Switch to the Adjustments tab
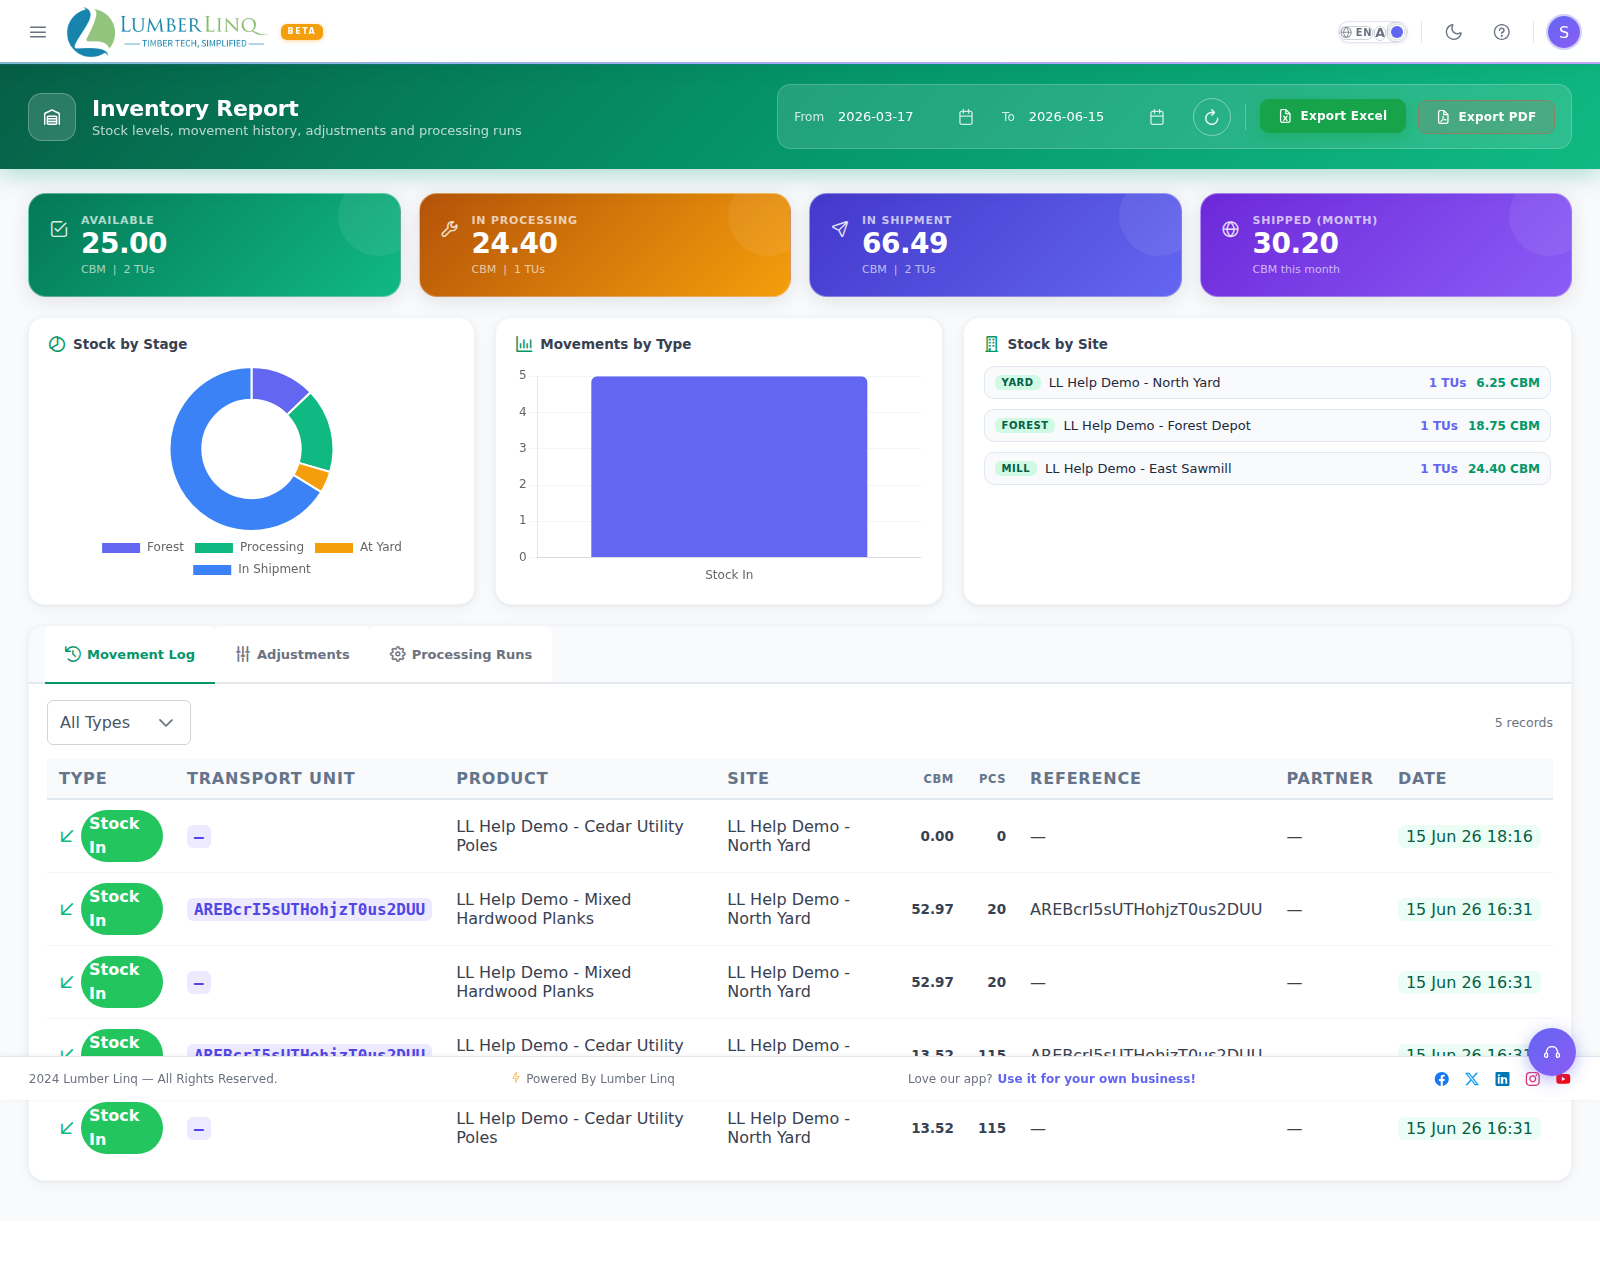 click(293, 655)
